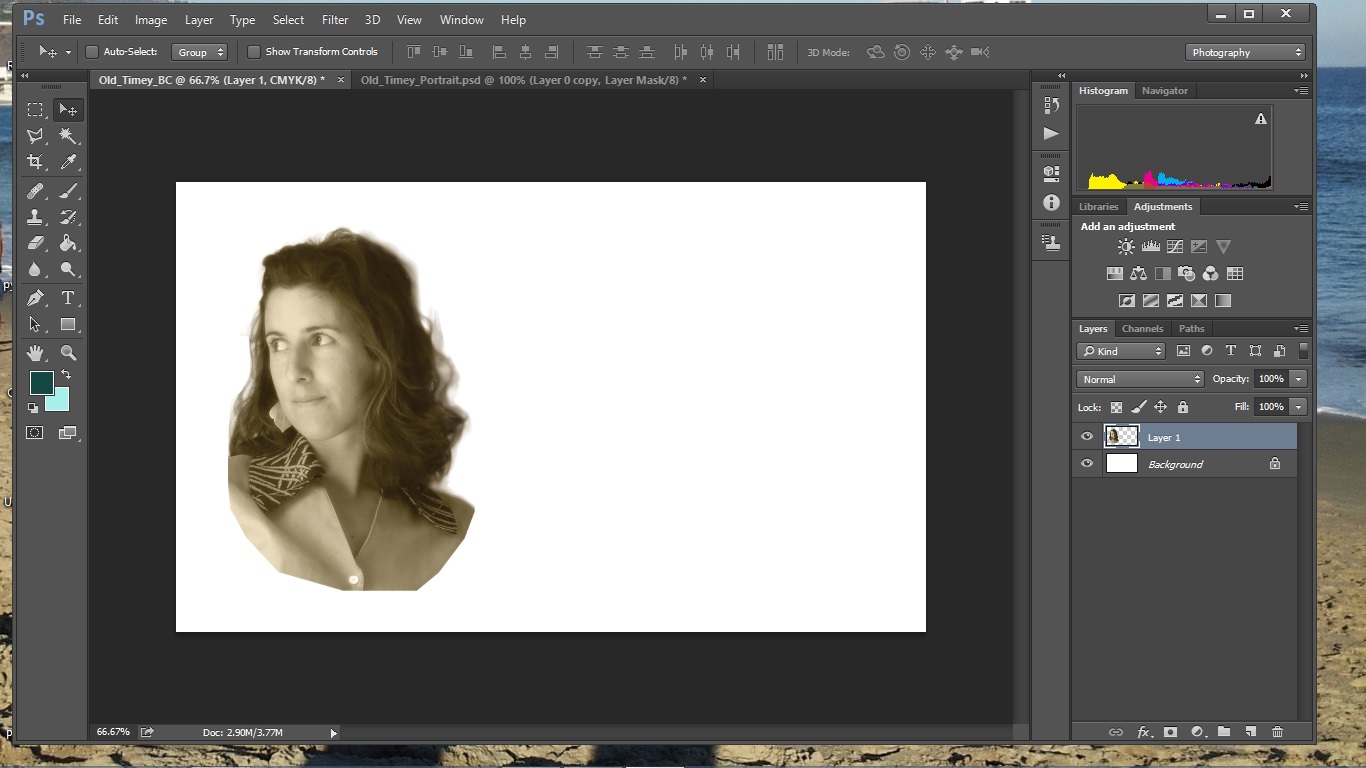
Task: Select the Lasso tool
Action: coord(35,136)
